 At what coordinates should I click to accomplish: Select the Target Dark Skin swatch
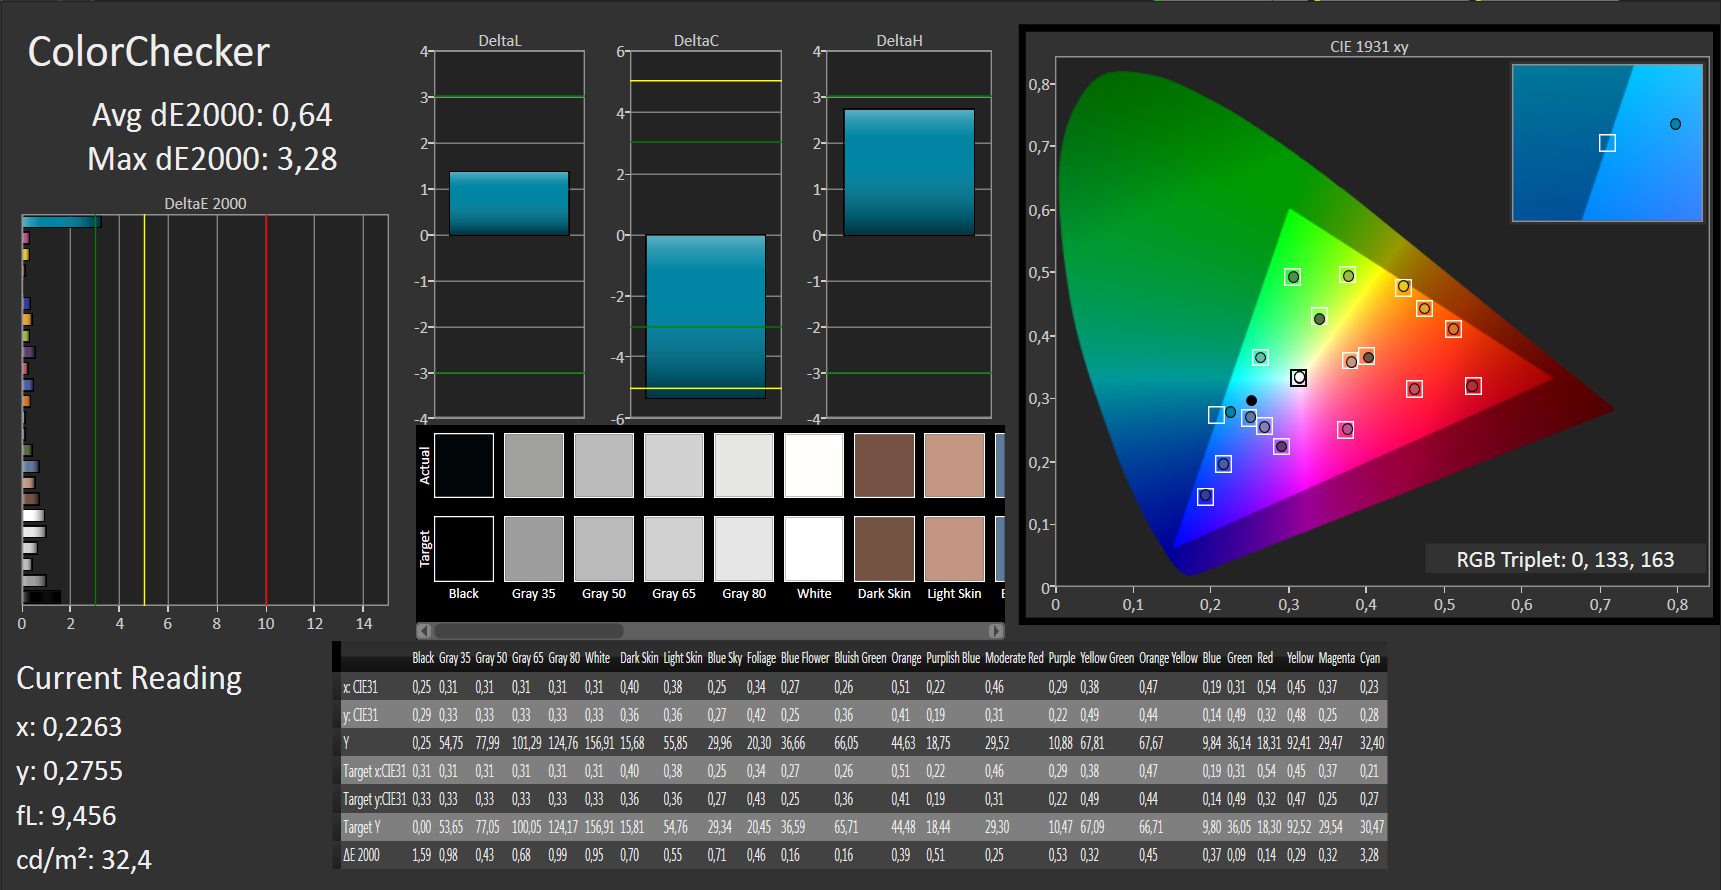884,548
